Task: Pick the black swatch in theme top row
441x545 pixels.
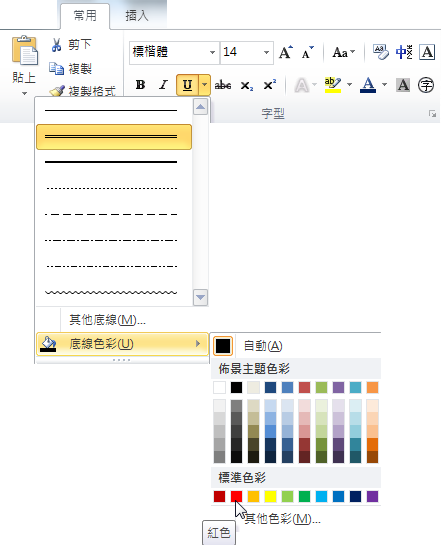Action: coord(236,388)
